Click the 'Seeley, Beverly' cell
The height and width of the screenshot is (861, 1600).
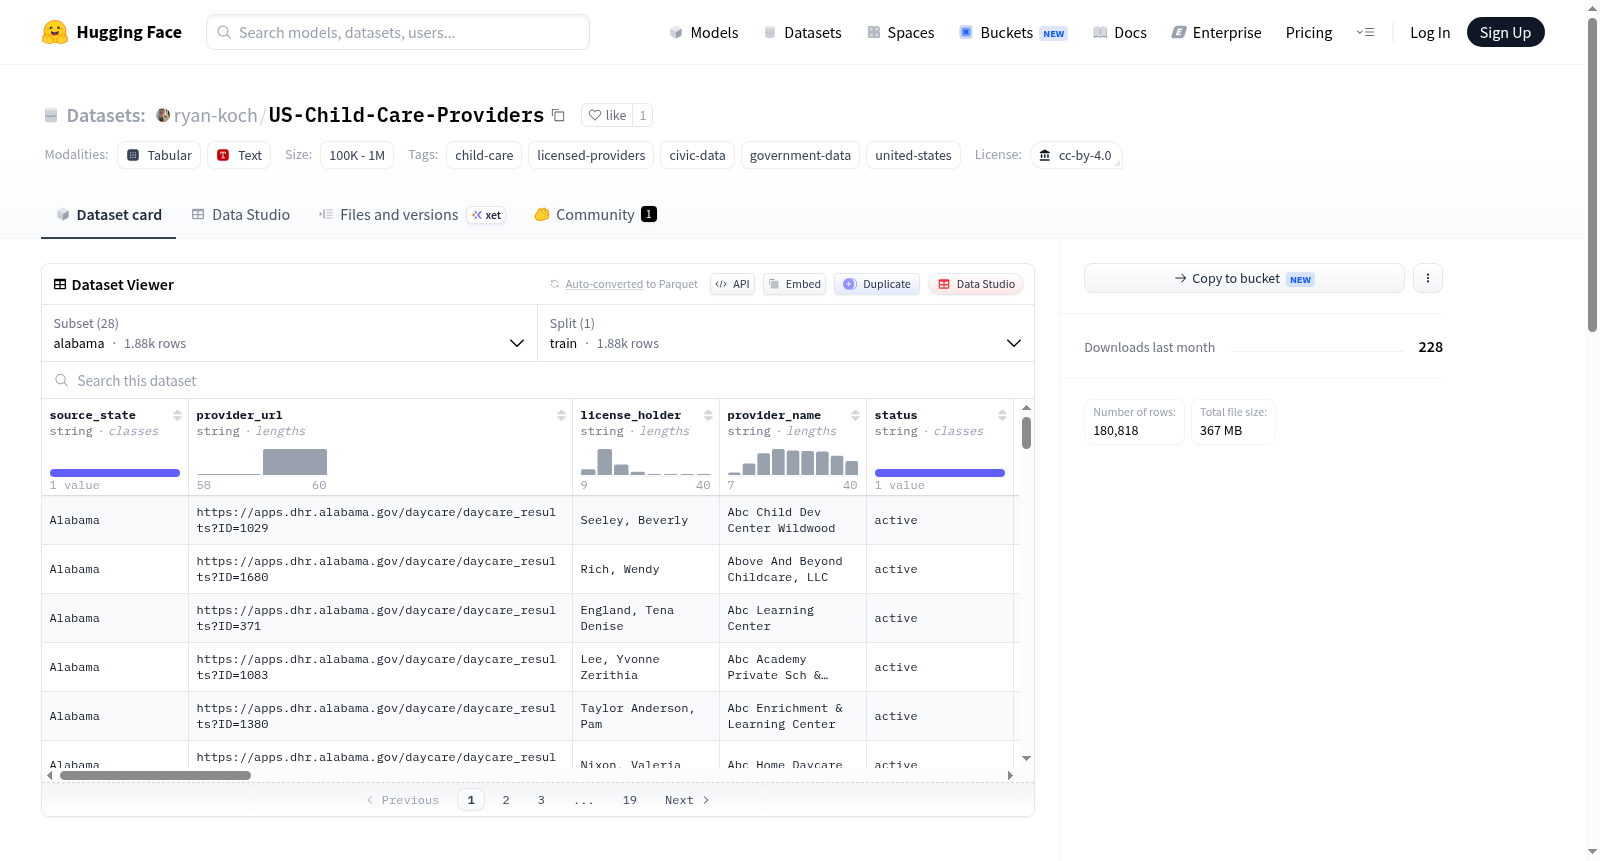(646, 520)
